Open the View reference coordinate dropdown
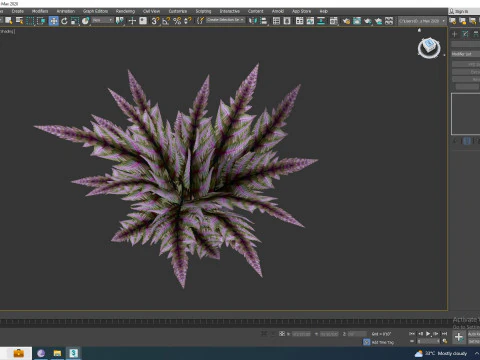This screenshot has width=480, height=360. pyautogui.click(x=103, y=21)
